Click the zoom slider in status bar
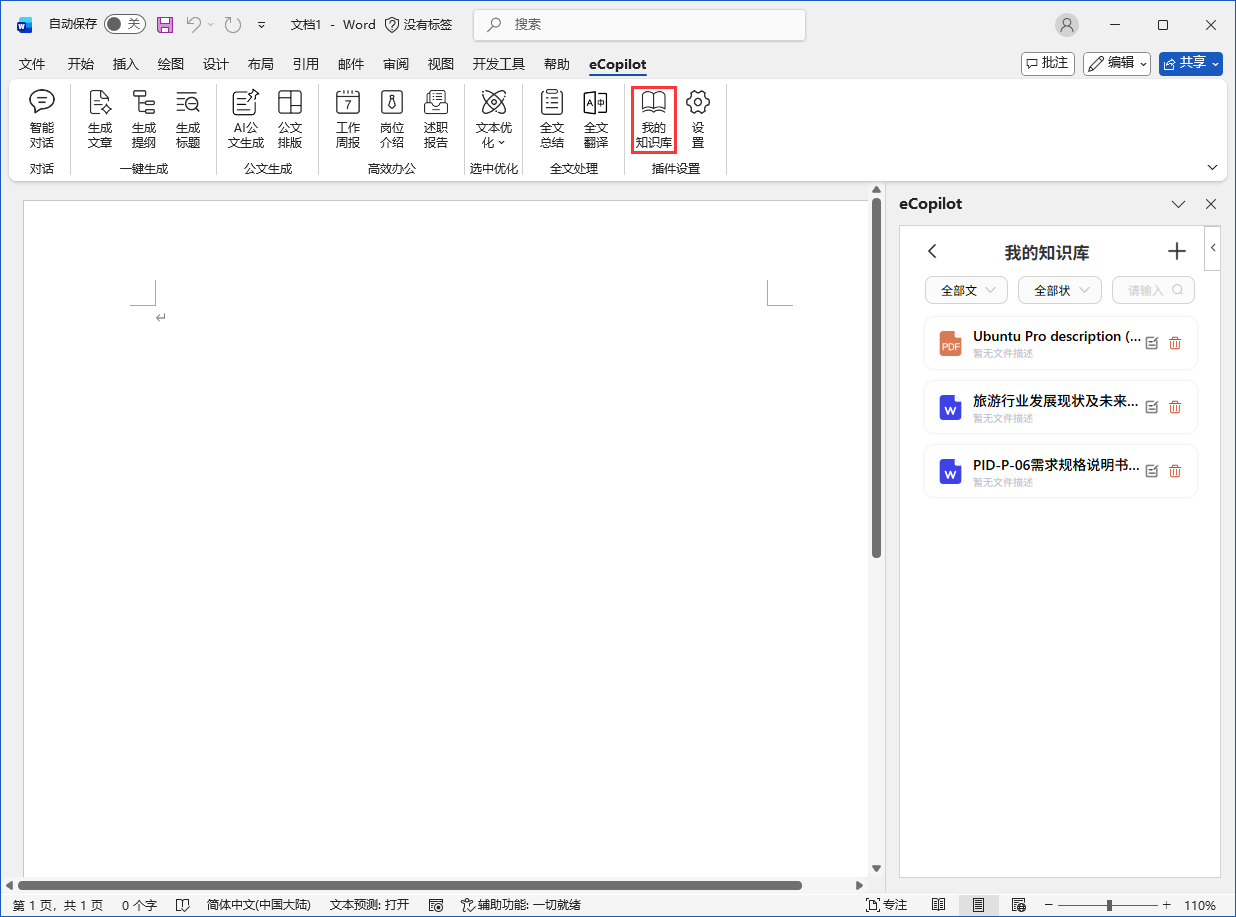The width and height of the screenshot is (1236, 917). tap(1108, 905)
